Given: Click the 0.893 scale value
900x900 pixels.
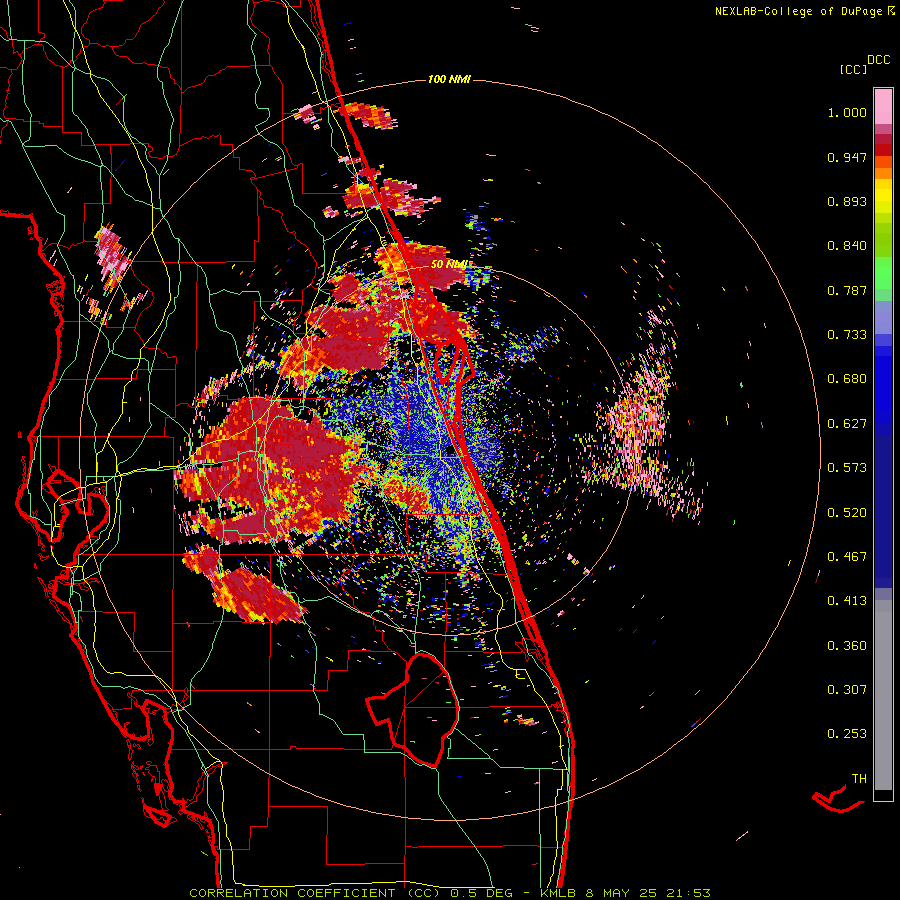Looking at the screenshot, I should (x=847, y=201).
